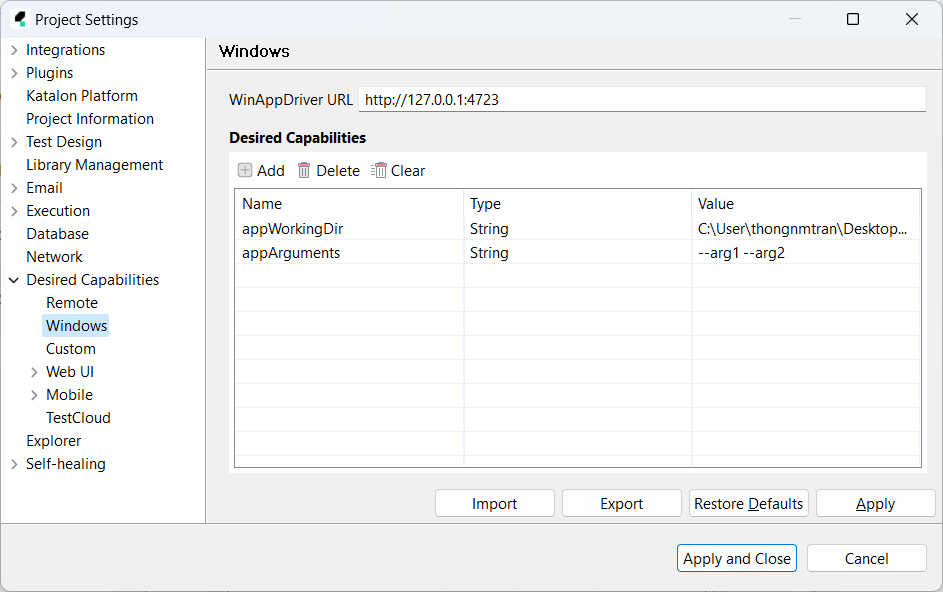
Task: Expand the Integrations tree node
Action: (x=14, y=50)
